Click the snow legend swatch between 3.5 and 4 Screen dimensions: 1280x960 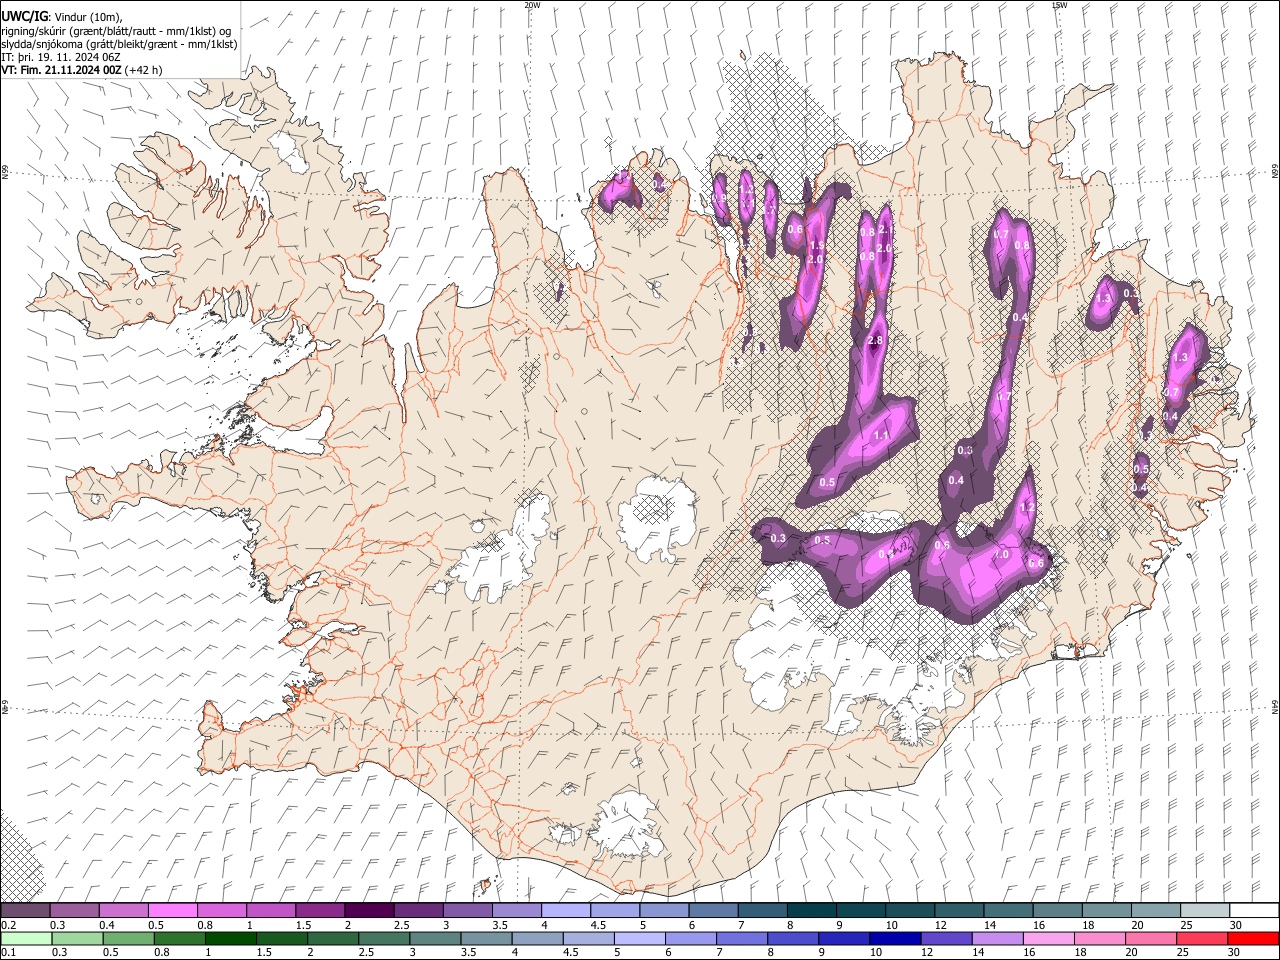[x=516, y=911]
